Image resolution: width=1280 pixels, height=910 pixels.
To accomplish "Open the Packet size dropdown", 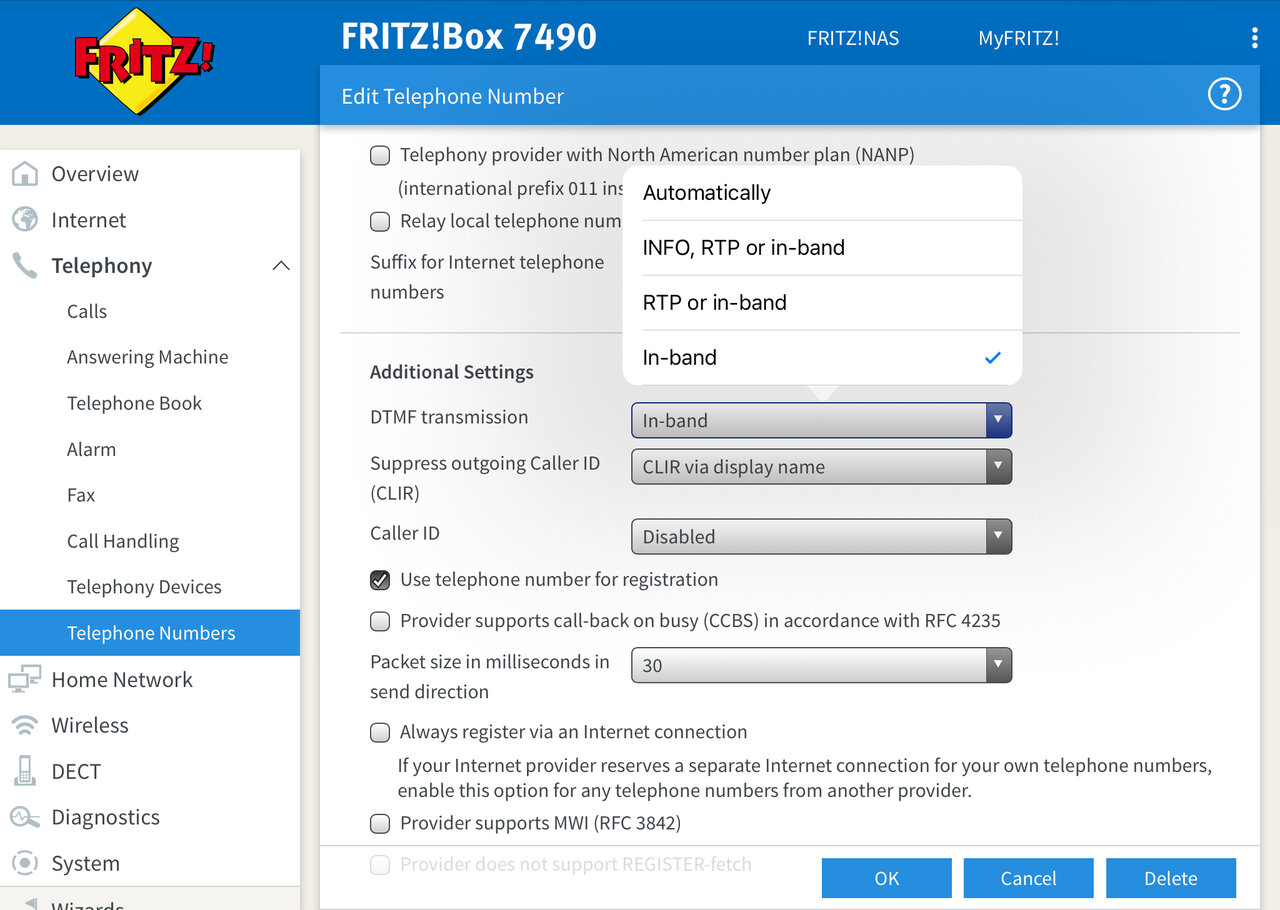I will tap(821, 665).
